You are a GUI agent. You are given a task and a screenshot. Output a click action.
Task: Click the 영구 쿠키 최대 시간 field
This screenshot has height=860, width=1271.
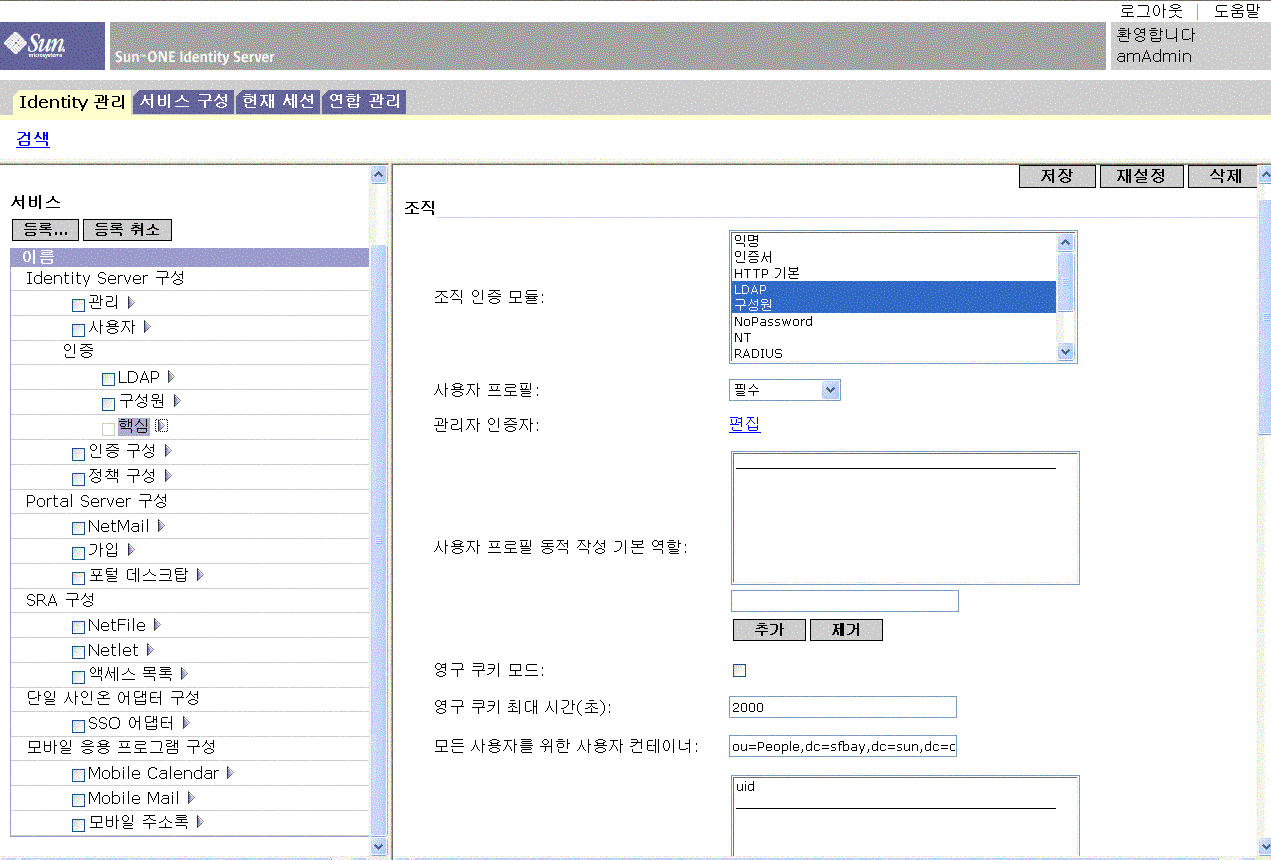coord(843,707)
